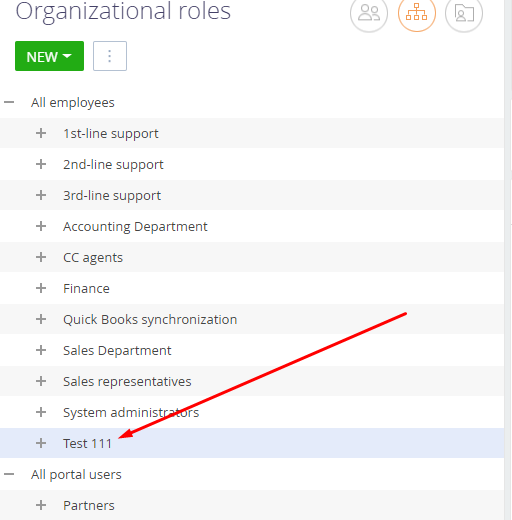The height and width of the screenshot is (520, 512).
Task: Select the Sales representatives role
Action: (127, 382)
